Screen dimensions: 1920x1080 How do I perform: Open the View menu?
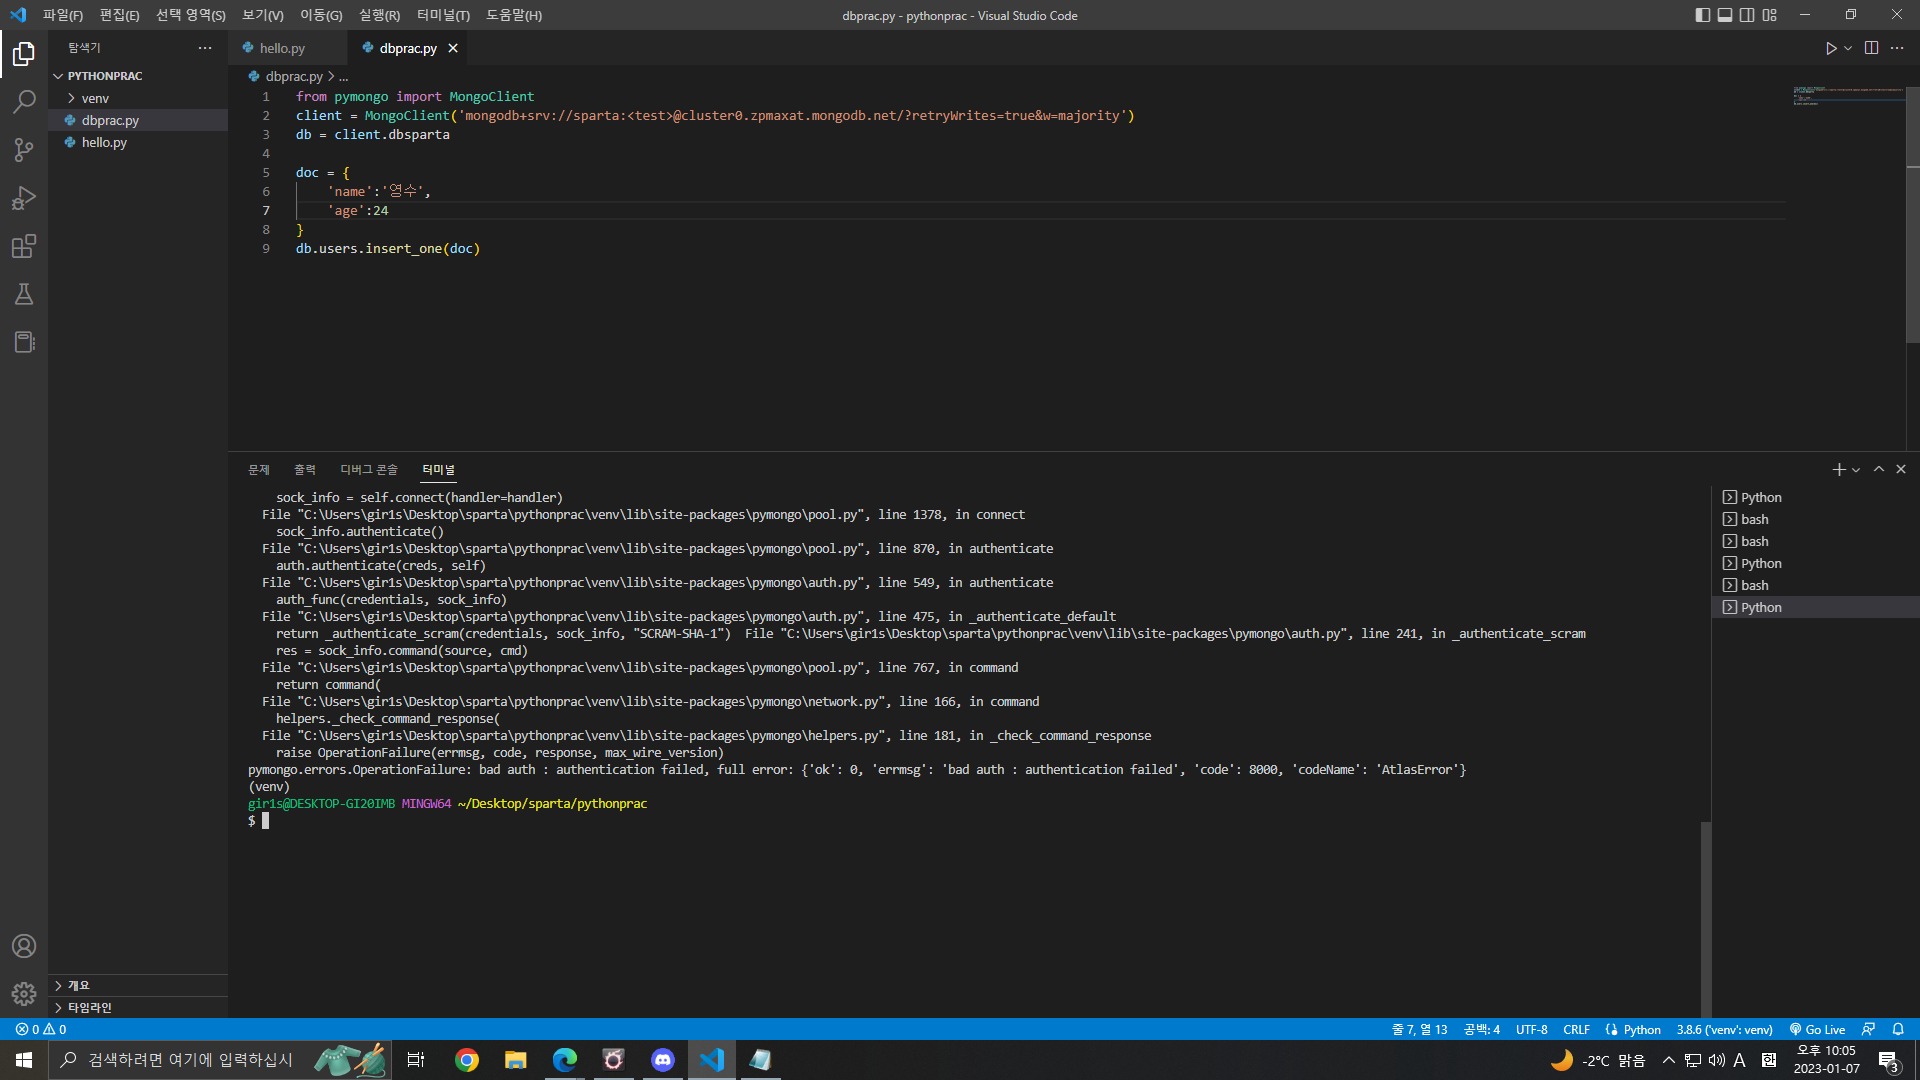tap(263, 15)
